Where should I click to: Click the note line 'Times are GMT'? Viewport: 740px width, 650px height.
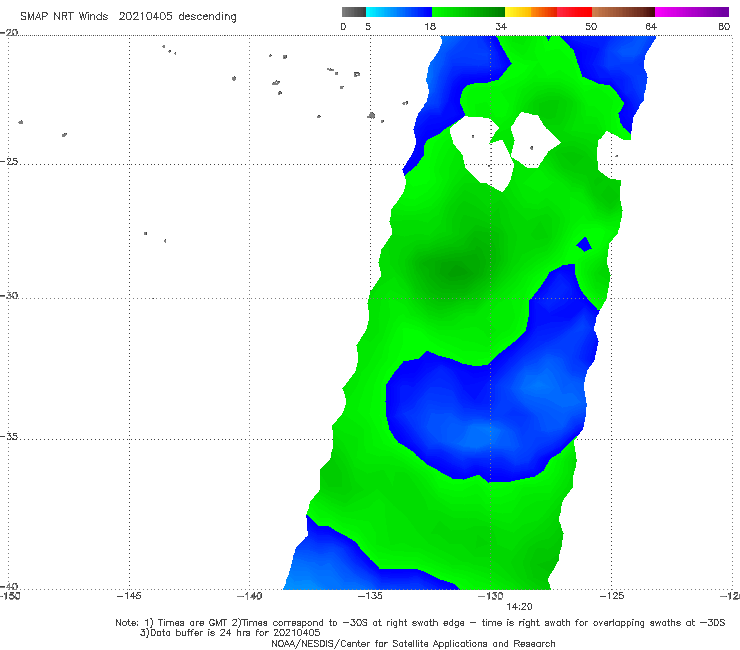pos(194,623)
